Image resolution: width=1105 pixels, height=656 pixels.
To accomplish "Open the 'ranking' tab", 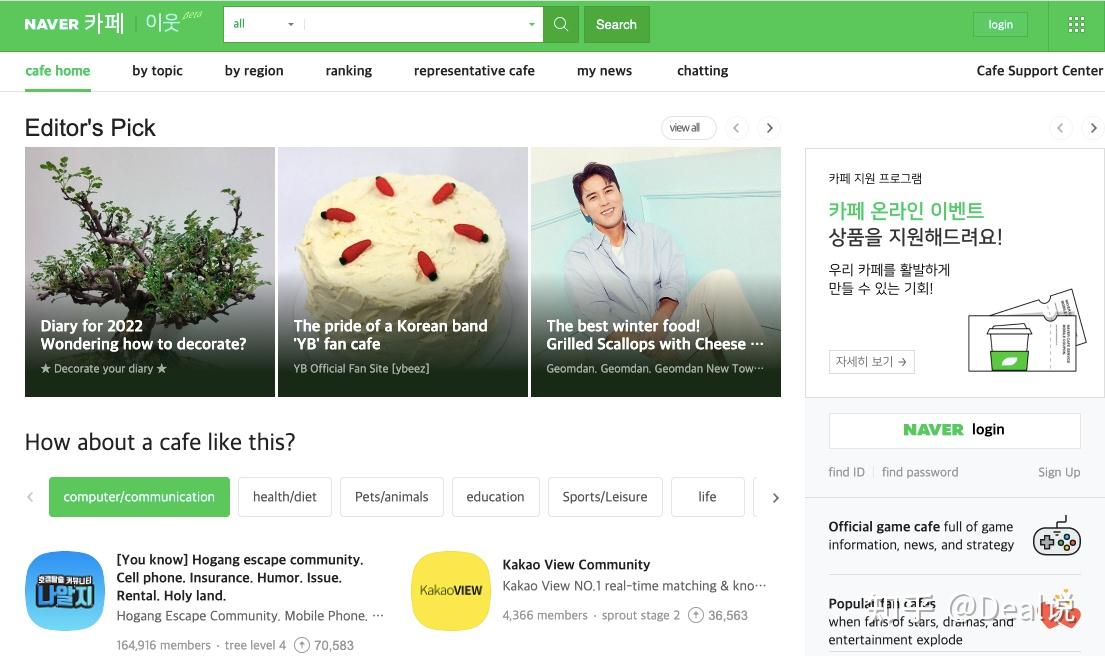I will click(x=348, y=71).
